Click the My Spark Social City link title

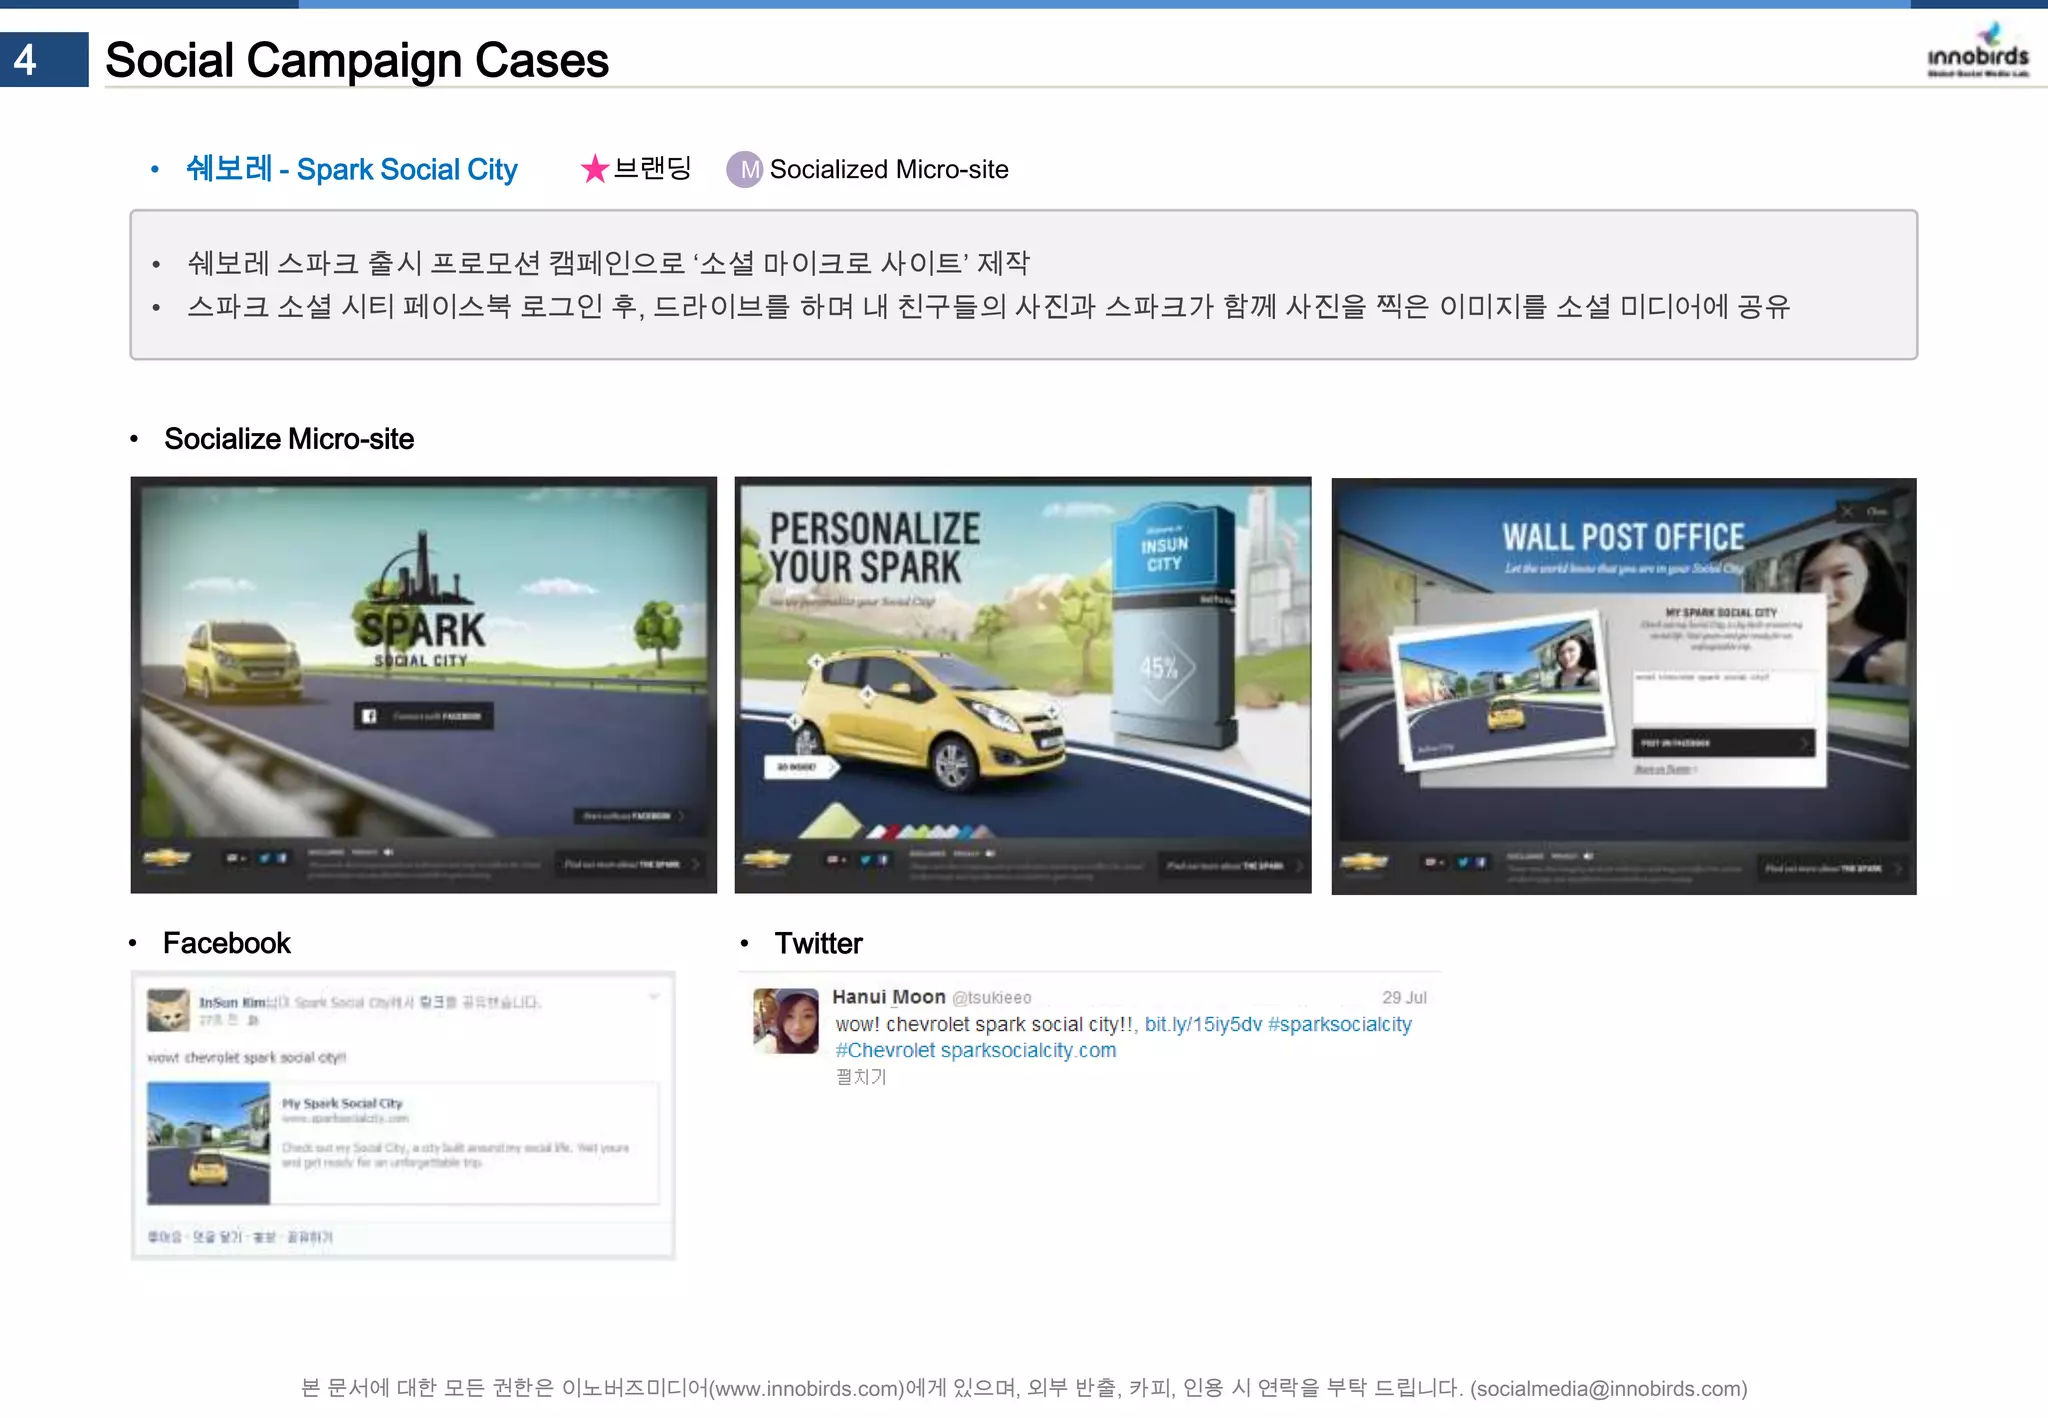pos(342,1103)
